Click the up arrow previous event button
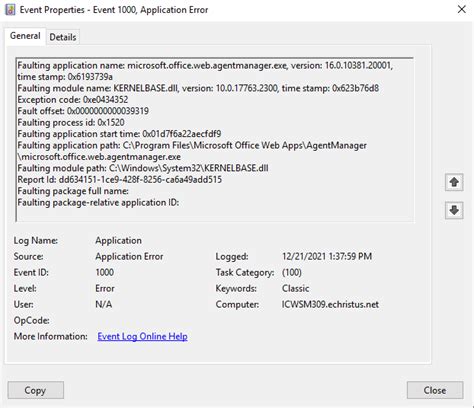Image resolution: width=474 pixels, height=408 pixels. pyautogui.click(x=454, y=182)
